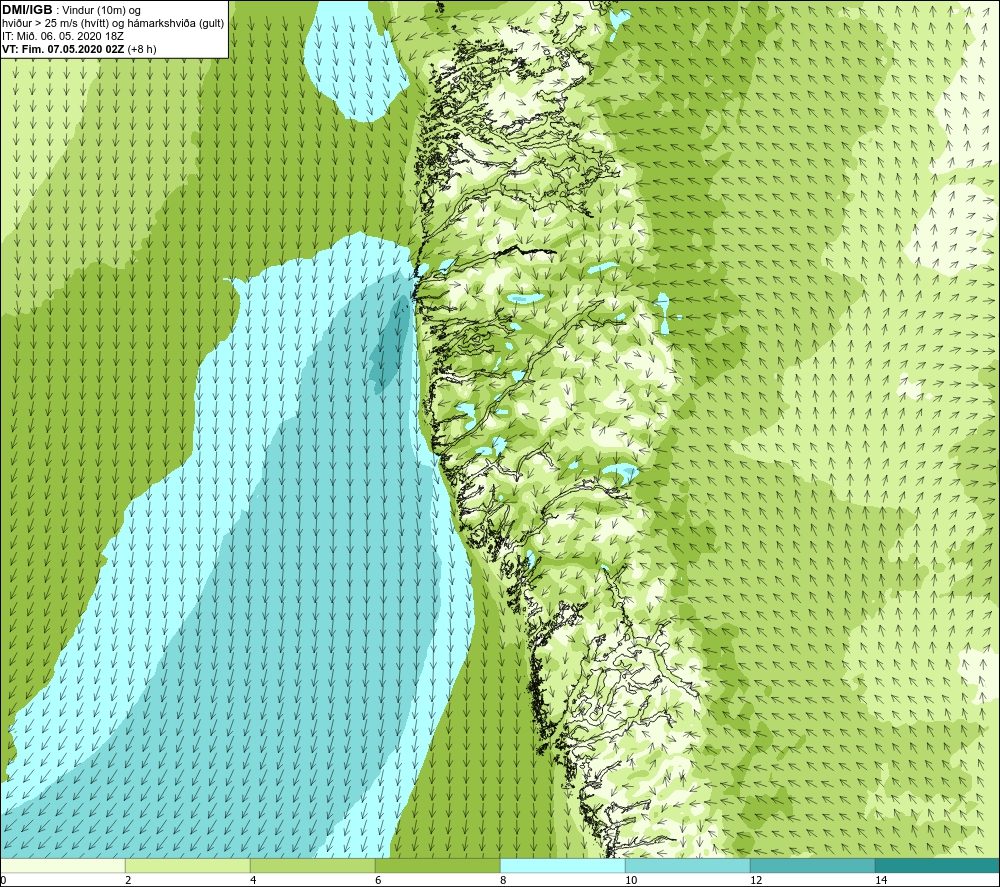Click the 0–2 m/s pale yellow swatch

[x=62, y=866]
